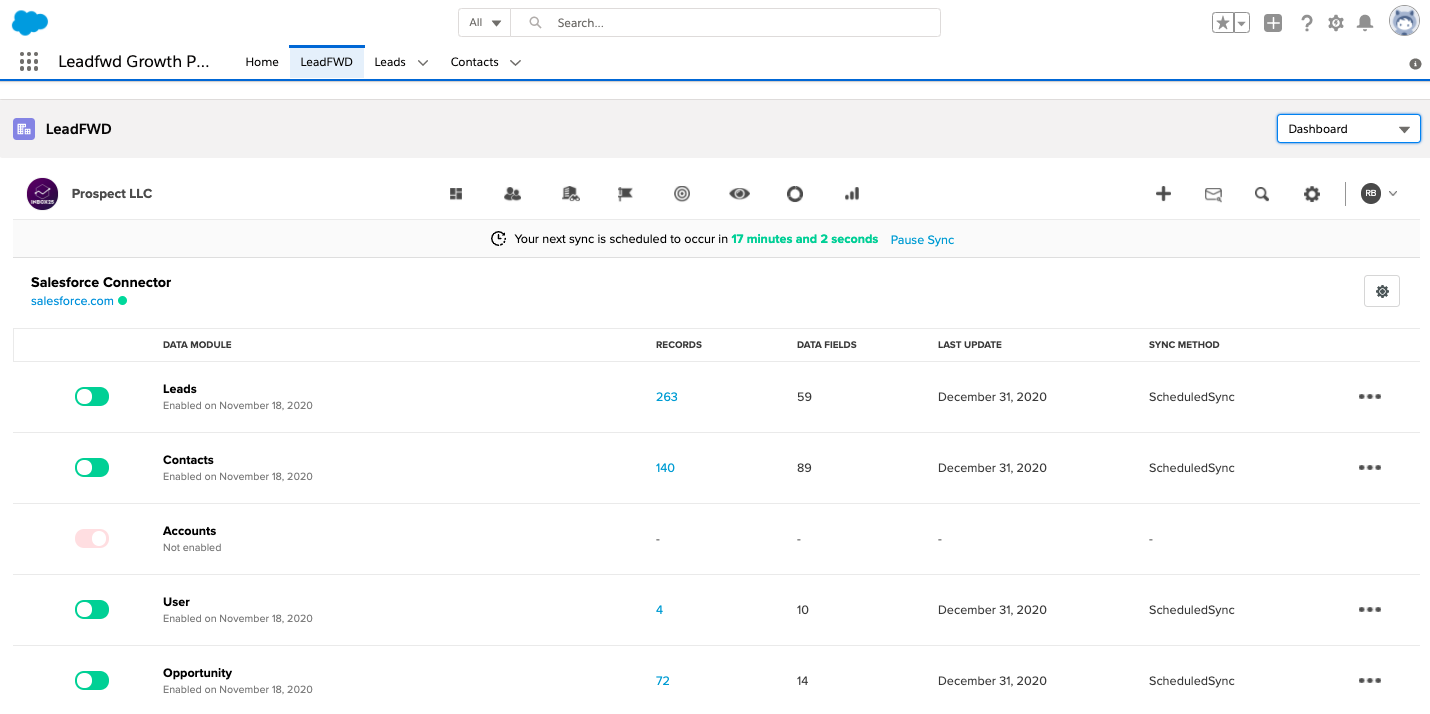Click the plus add icon in LeadFWD toolbar
The height and width of the screenshot is (714, 1430).
tap(1163, 194)
